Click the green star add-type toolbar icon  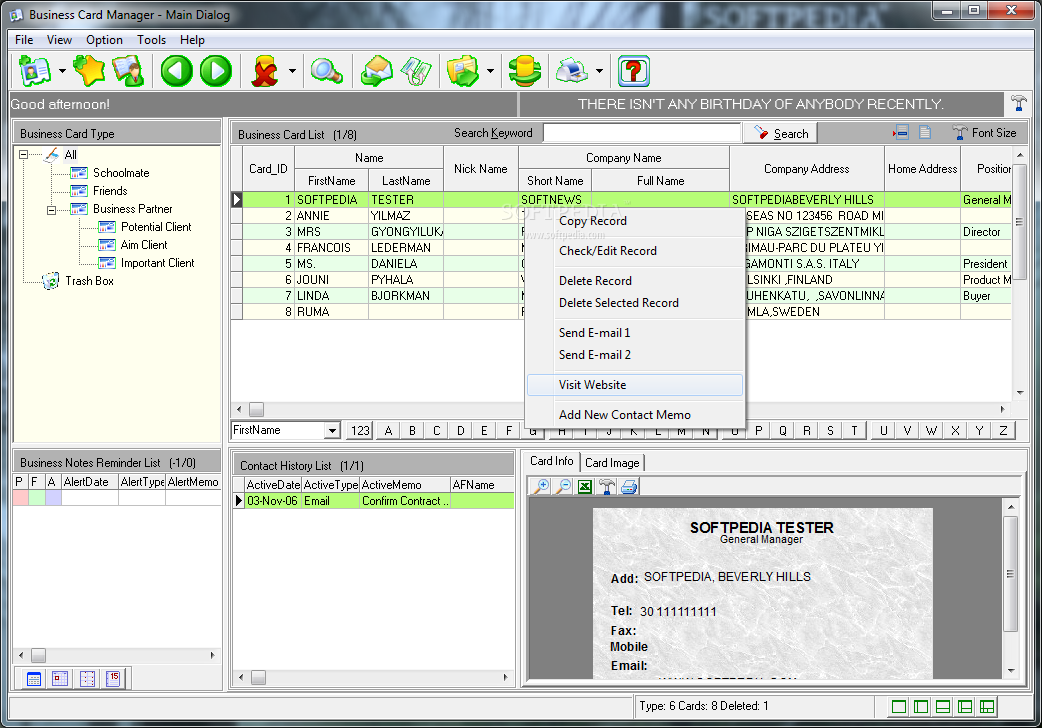click(89, 70)
